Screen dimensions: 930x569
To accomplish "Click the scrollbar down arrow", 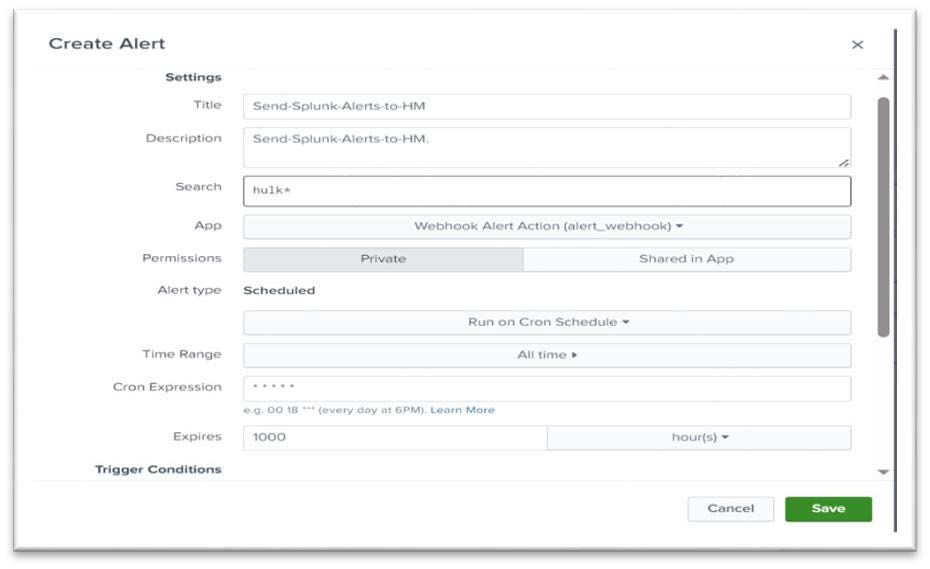I will click(883, 472).
